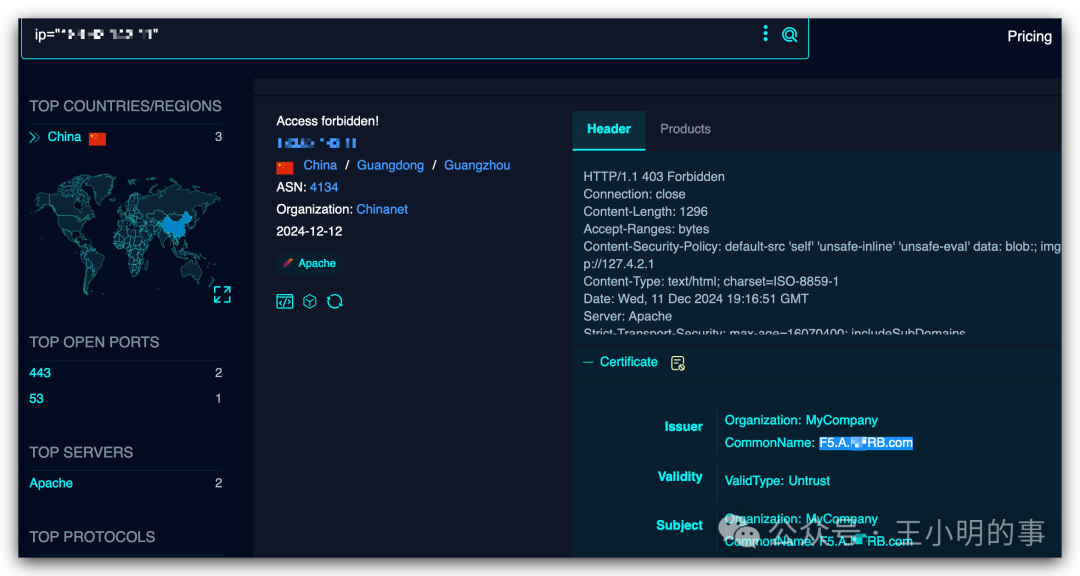Click the refresh icon under Apache tag
Viewport: 1080px width, 576px height.
tap(335, 301)
